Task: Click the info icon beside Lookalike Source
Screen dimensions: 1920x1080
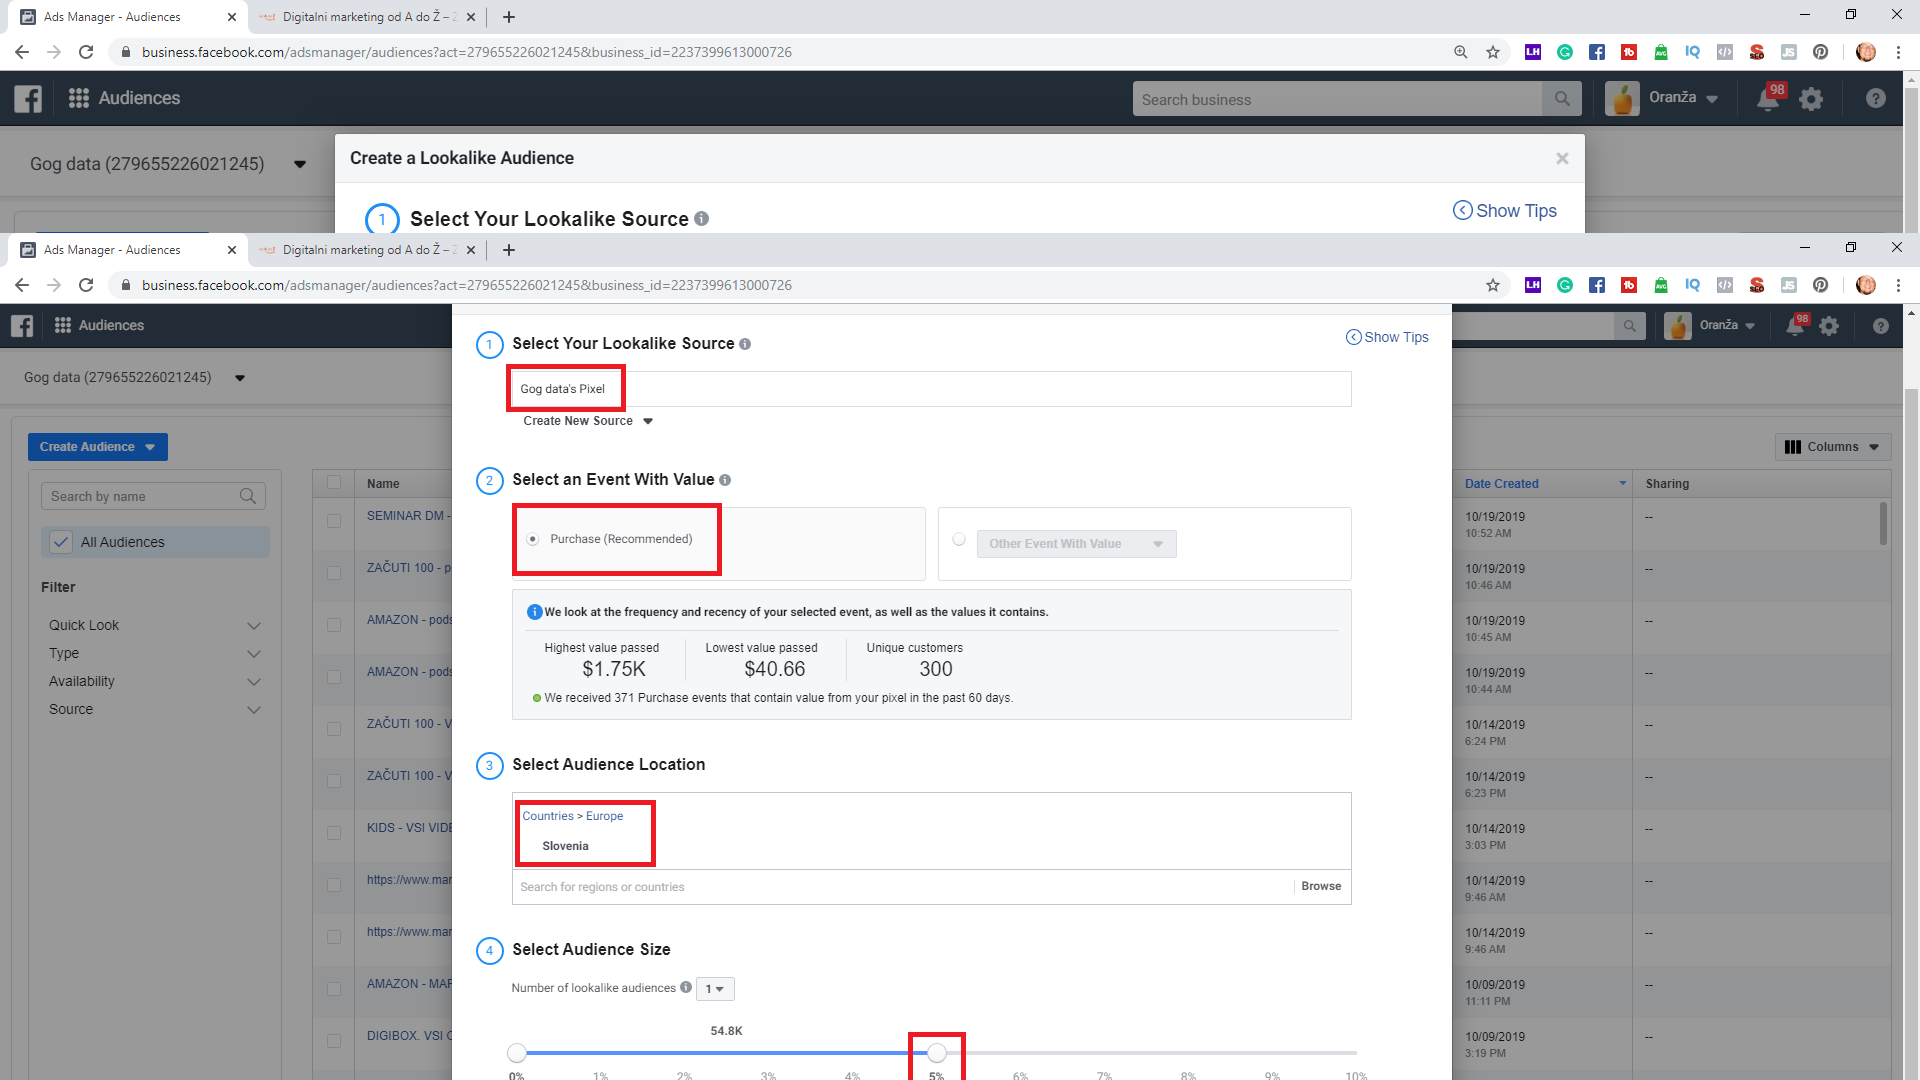Action: (745, 344)
